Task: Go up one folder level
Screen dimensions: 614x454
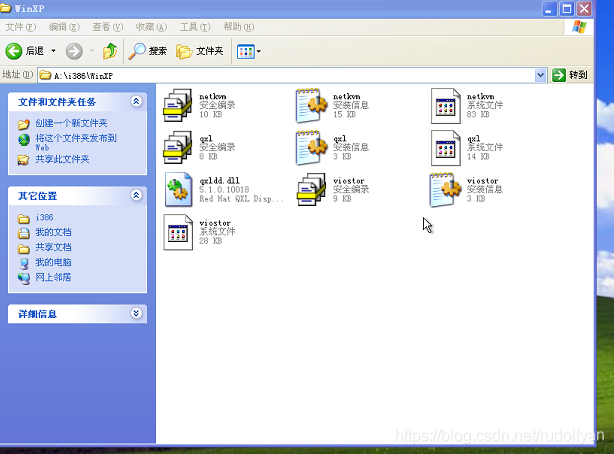Action: 110,51
